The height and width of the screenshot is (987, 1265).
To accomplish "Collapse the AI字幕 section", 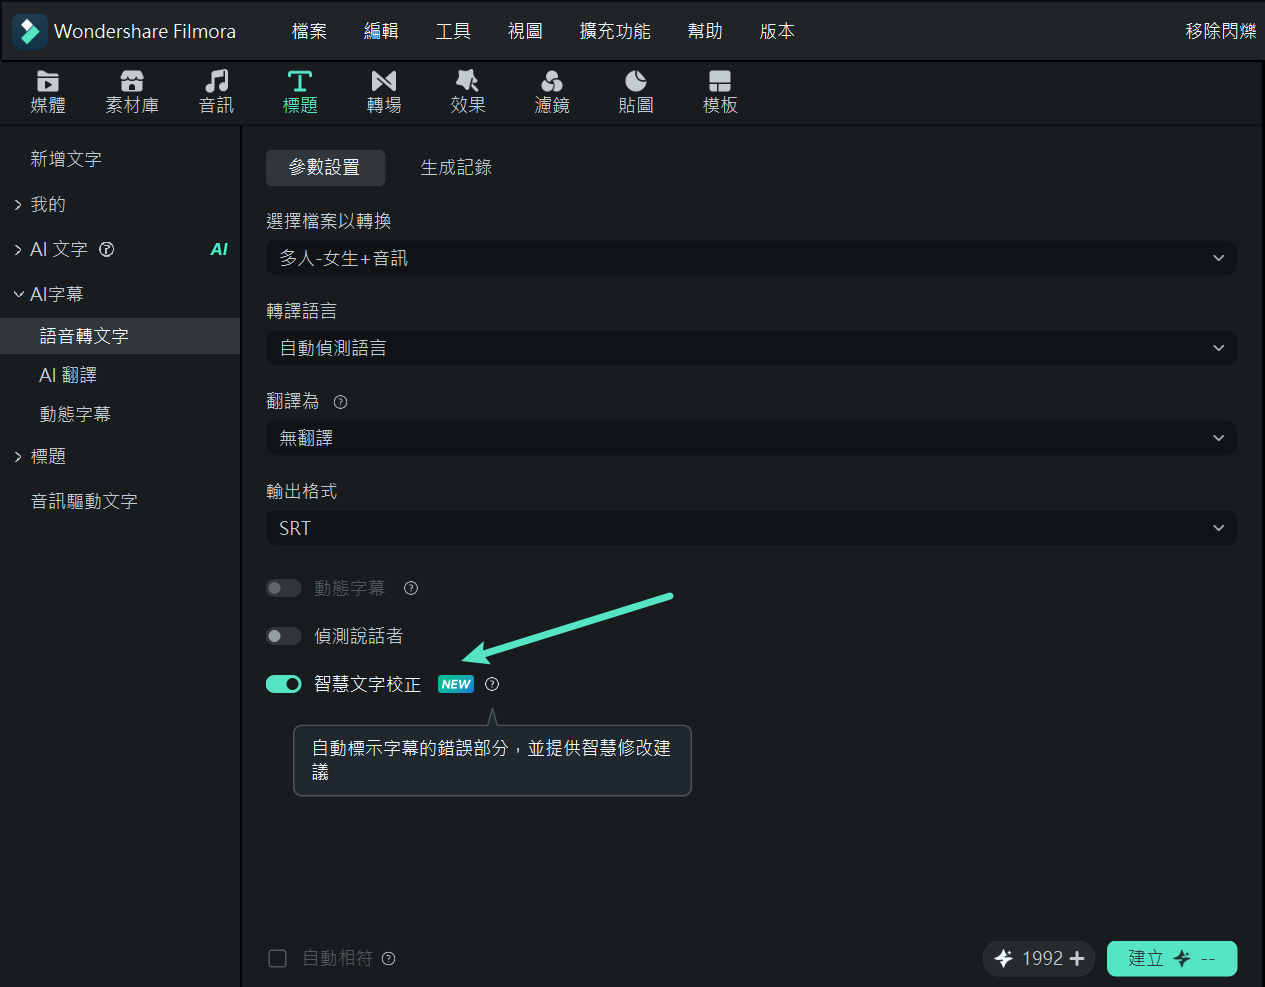I will coord(18,294).
